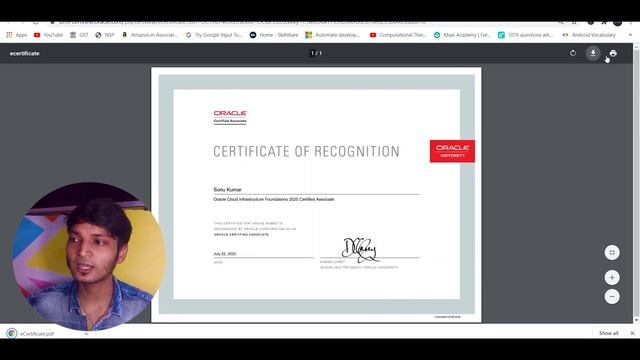Open the Khan Academy bookmark
The width and height of the screenshot is (640, 360).
[x=462, y=35]
